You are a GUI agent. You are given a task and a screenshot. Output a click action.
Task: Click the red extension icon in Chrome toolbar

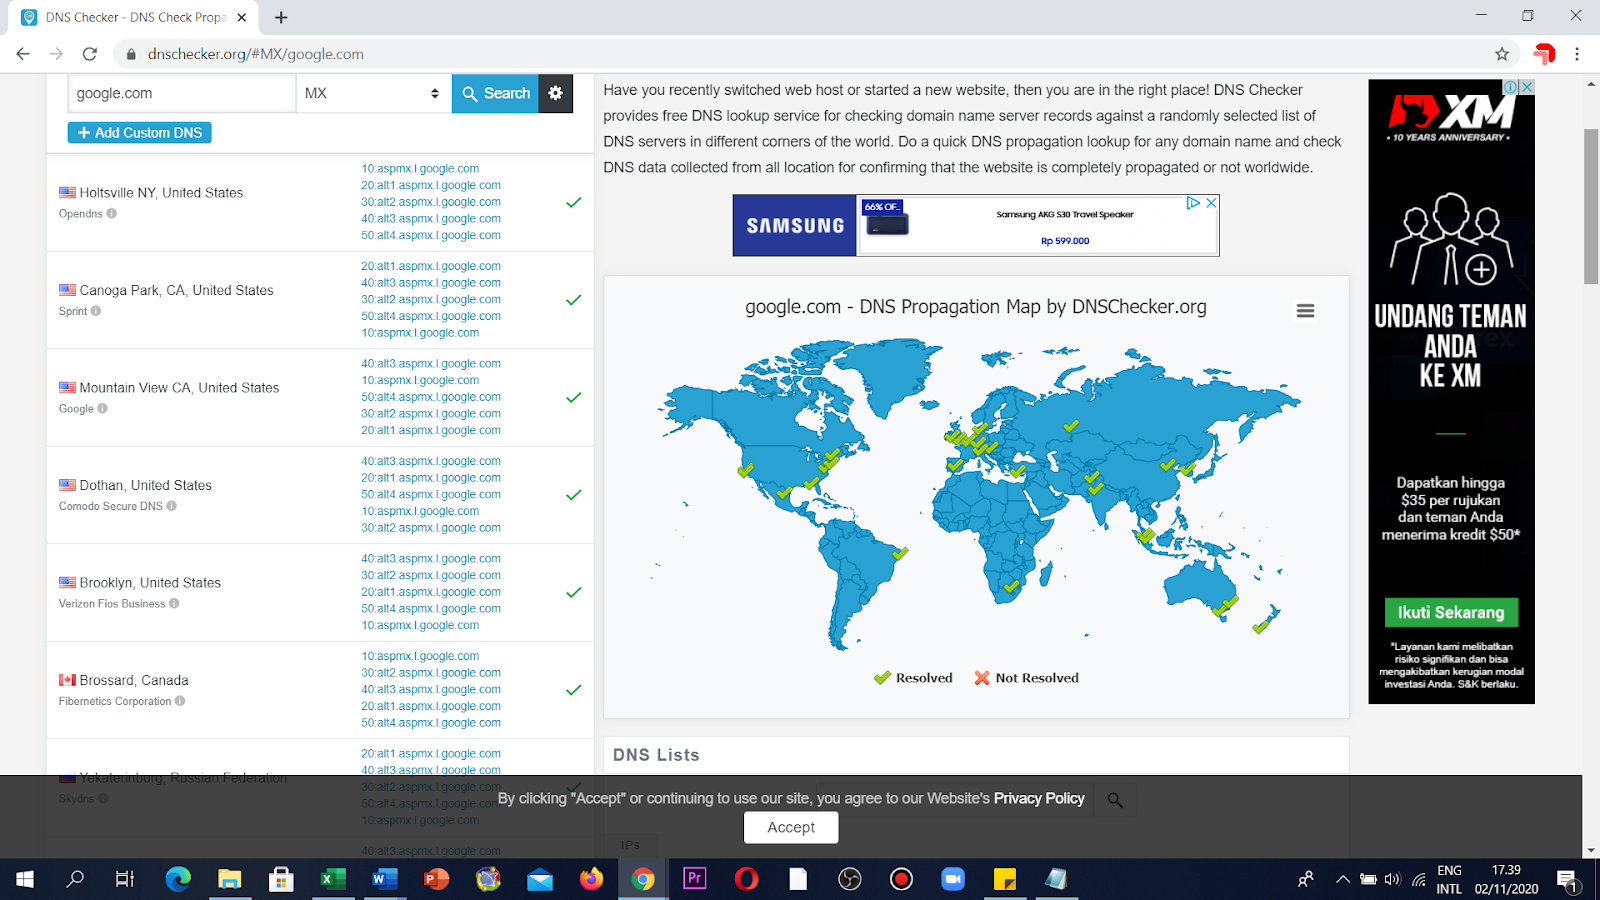coord(1544,54)
